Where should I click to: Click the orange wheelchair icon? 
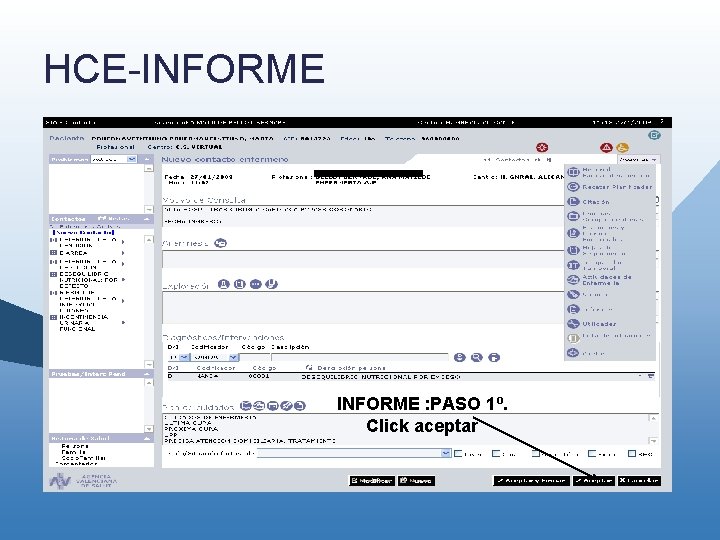[622, 147]
